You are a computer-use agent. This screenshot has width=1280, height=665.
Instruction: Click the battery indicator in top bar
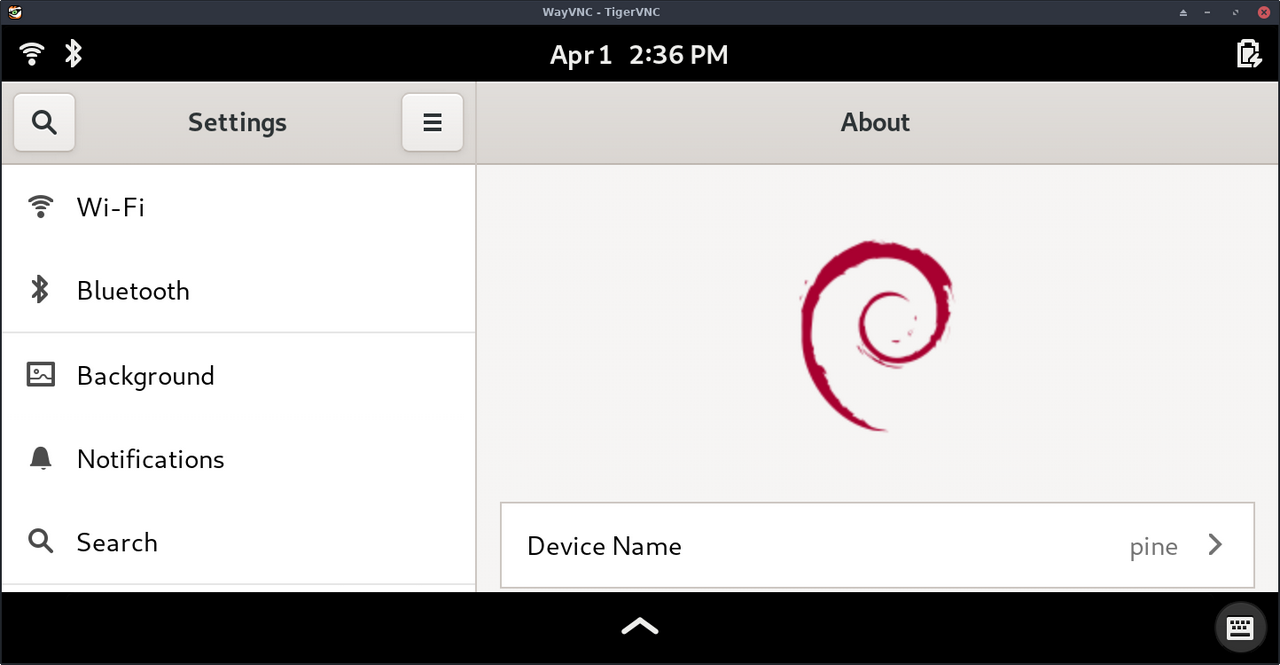tap(1249, 53)
